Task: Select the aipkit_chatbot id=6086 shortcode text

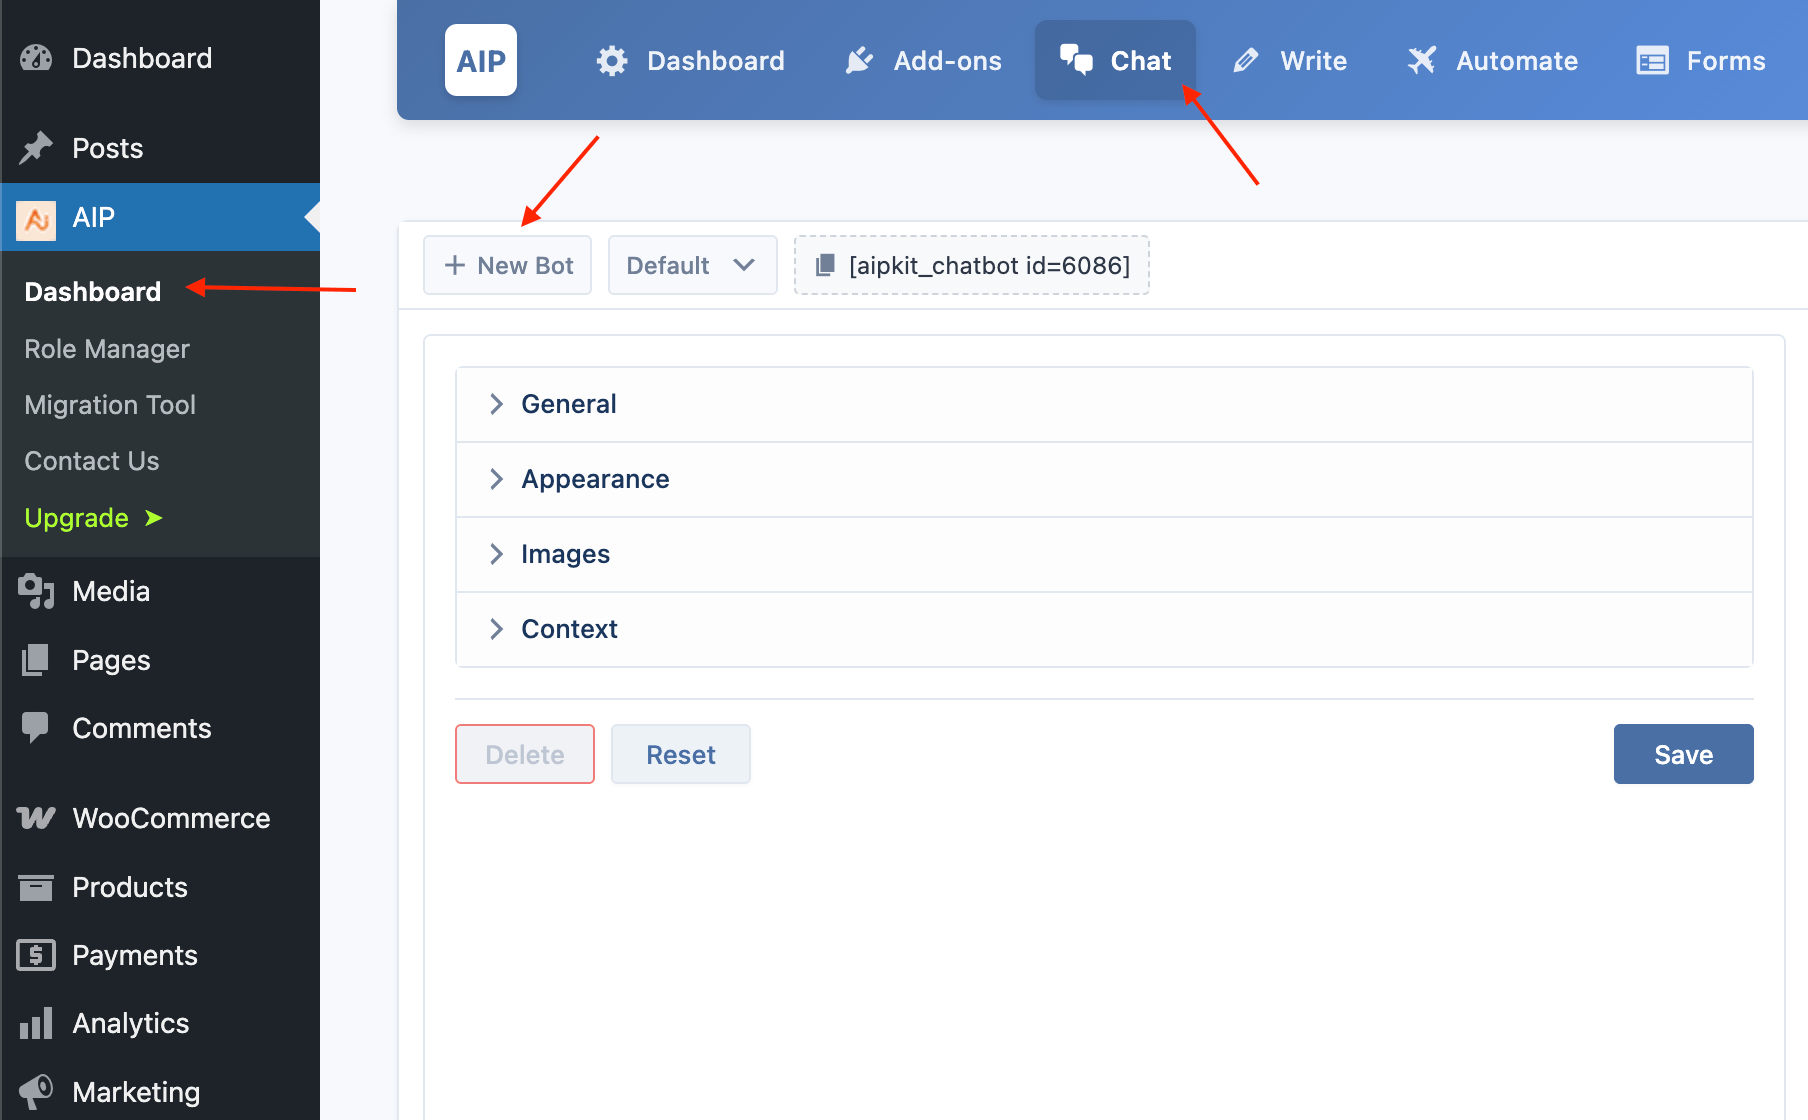Action: (989, 265)
